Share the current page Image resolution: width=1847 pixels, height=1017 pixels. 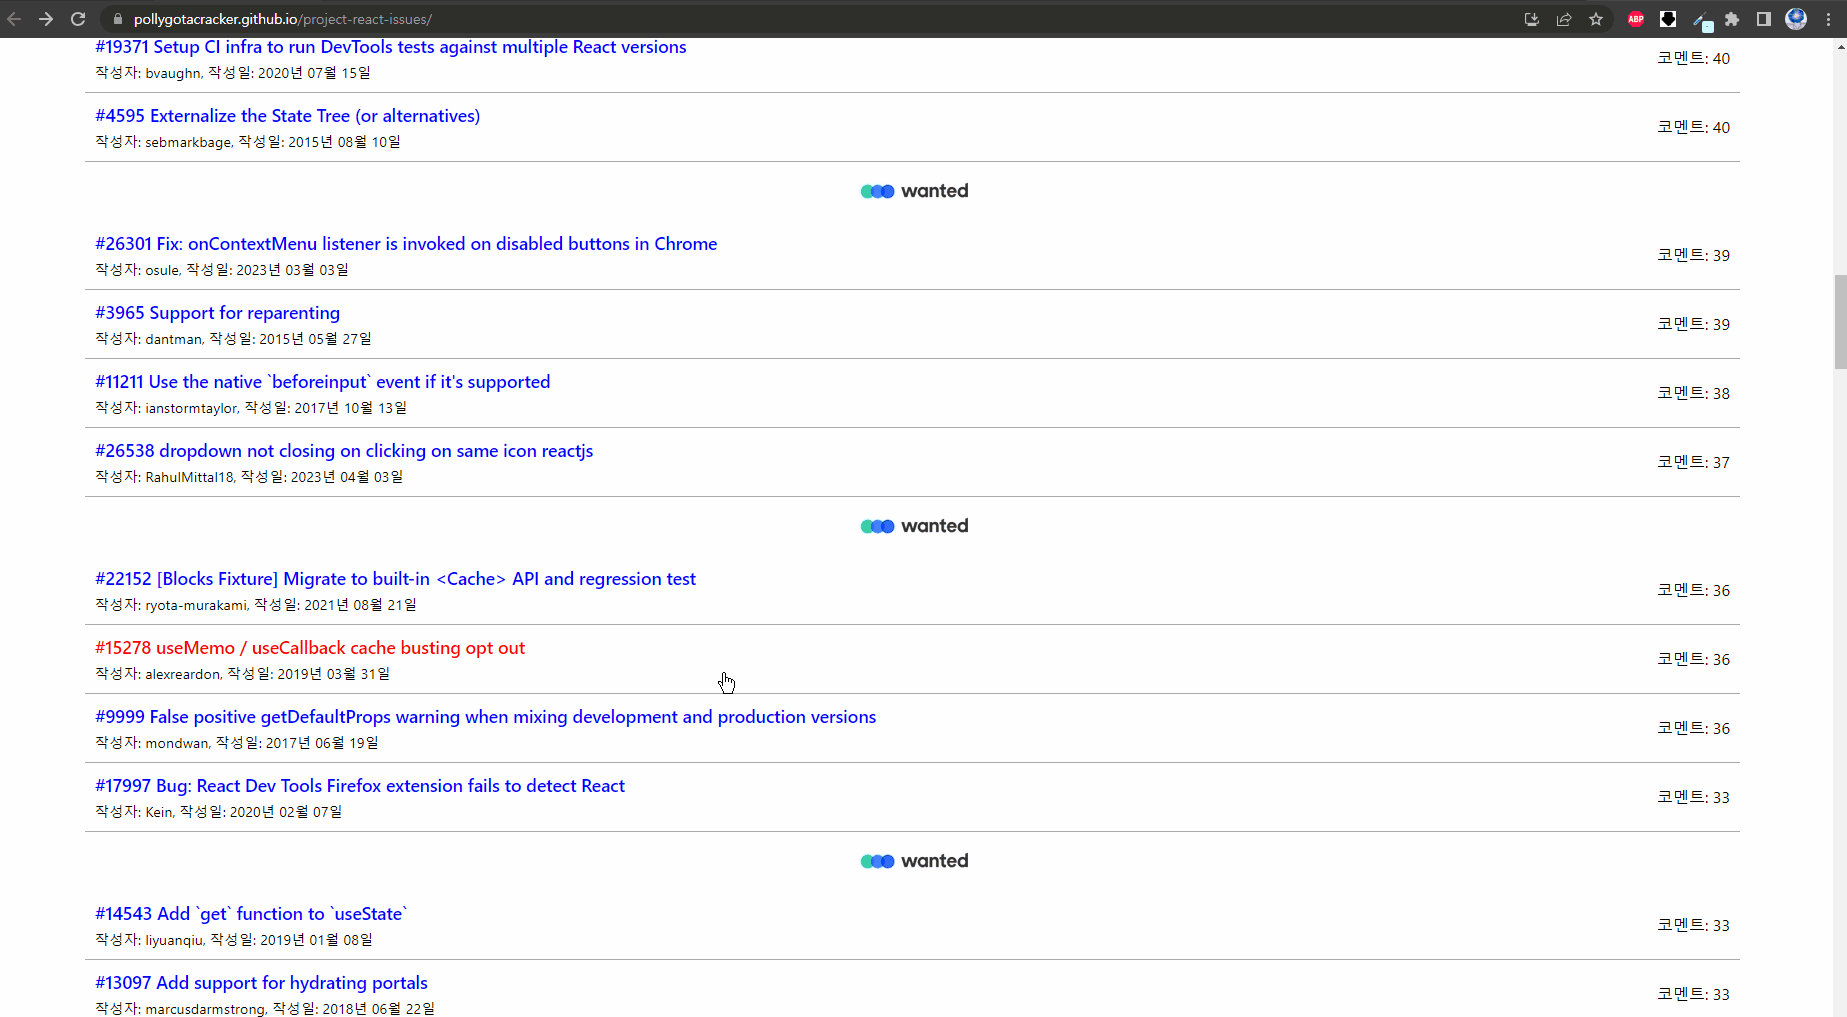(x=1564, y=19)
